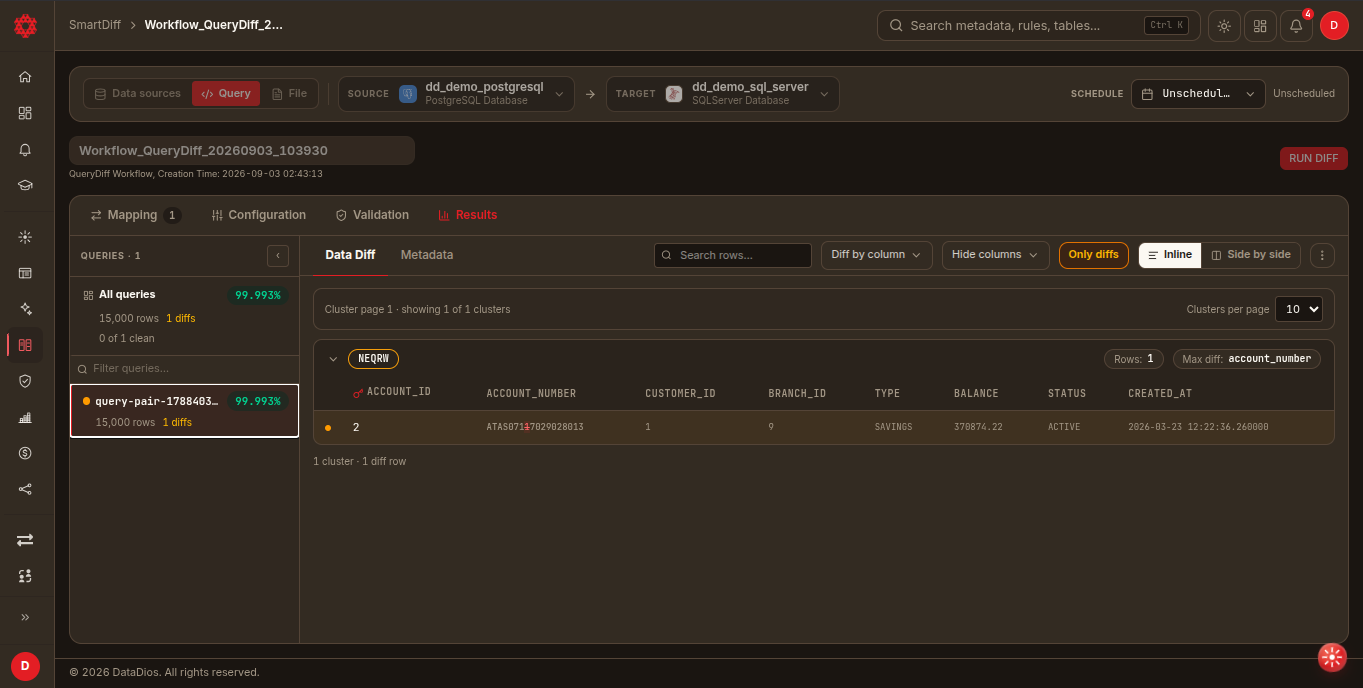The width and height of the screenshot is (1363, 688).
Task: Select the Query mode toggle
Action: click(x=226, y=94)
